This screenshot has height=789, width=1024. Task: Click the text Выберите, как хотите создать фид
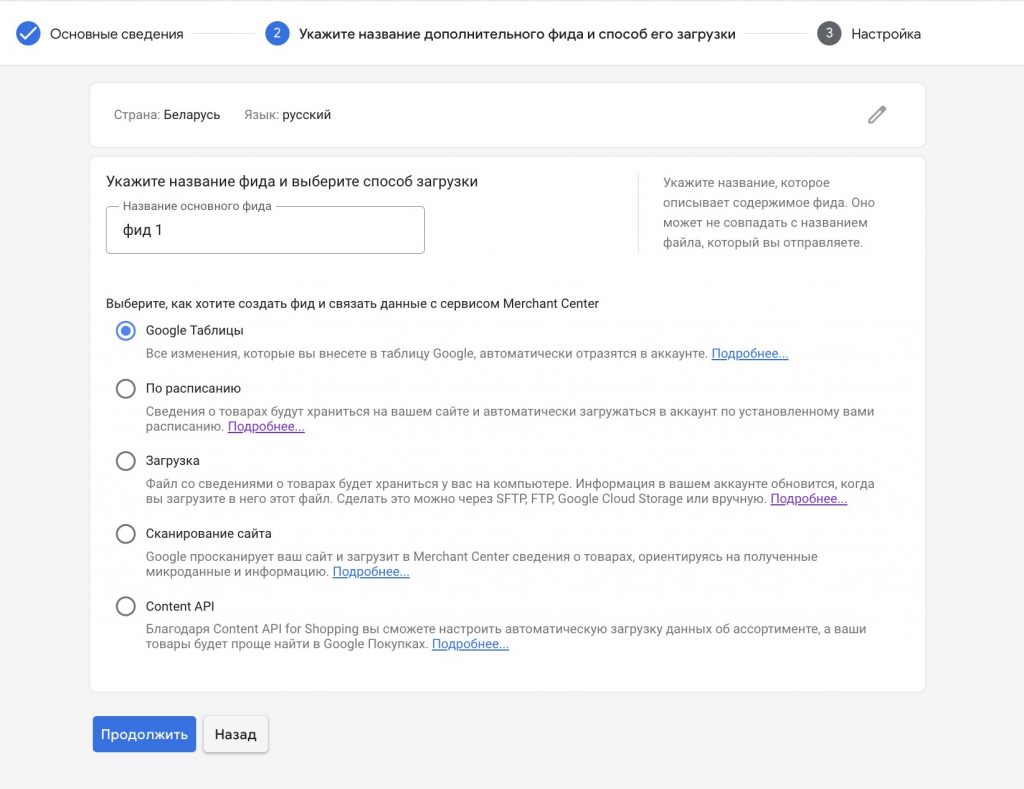pos(352,304)
